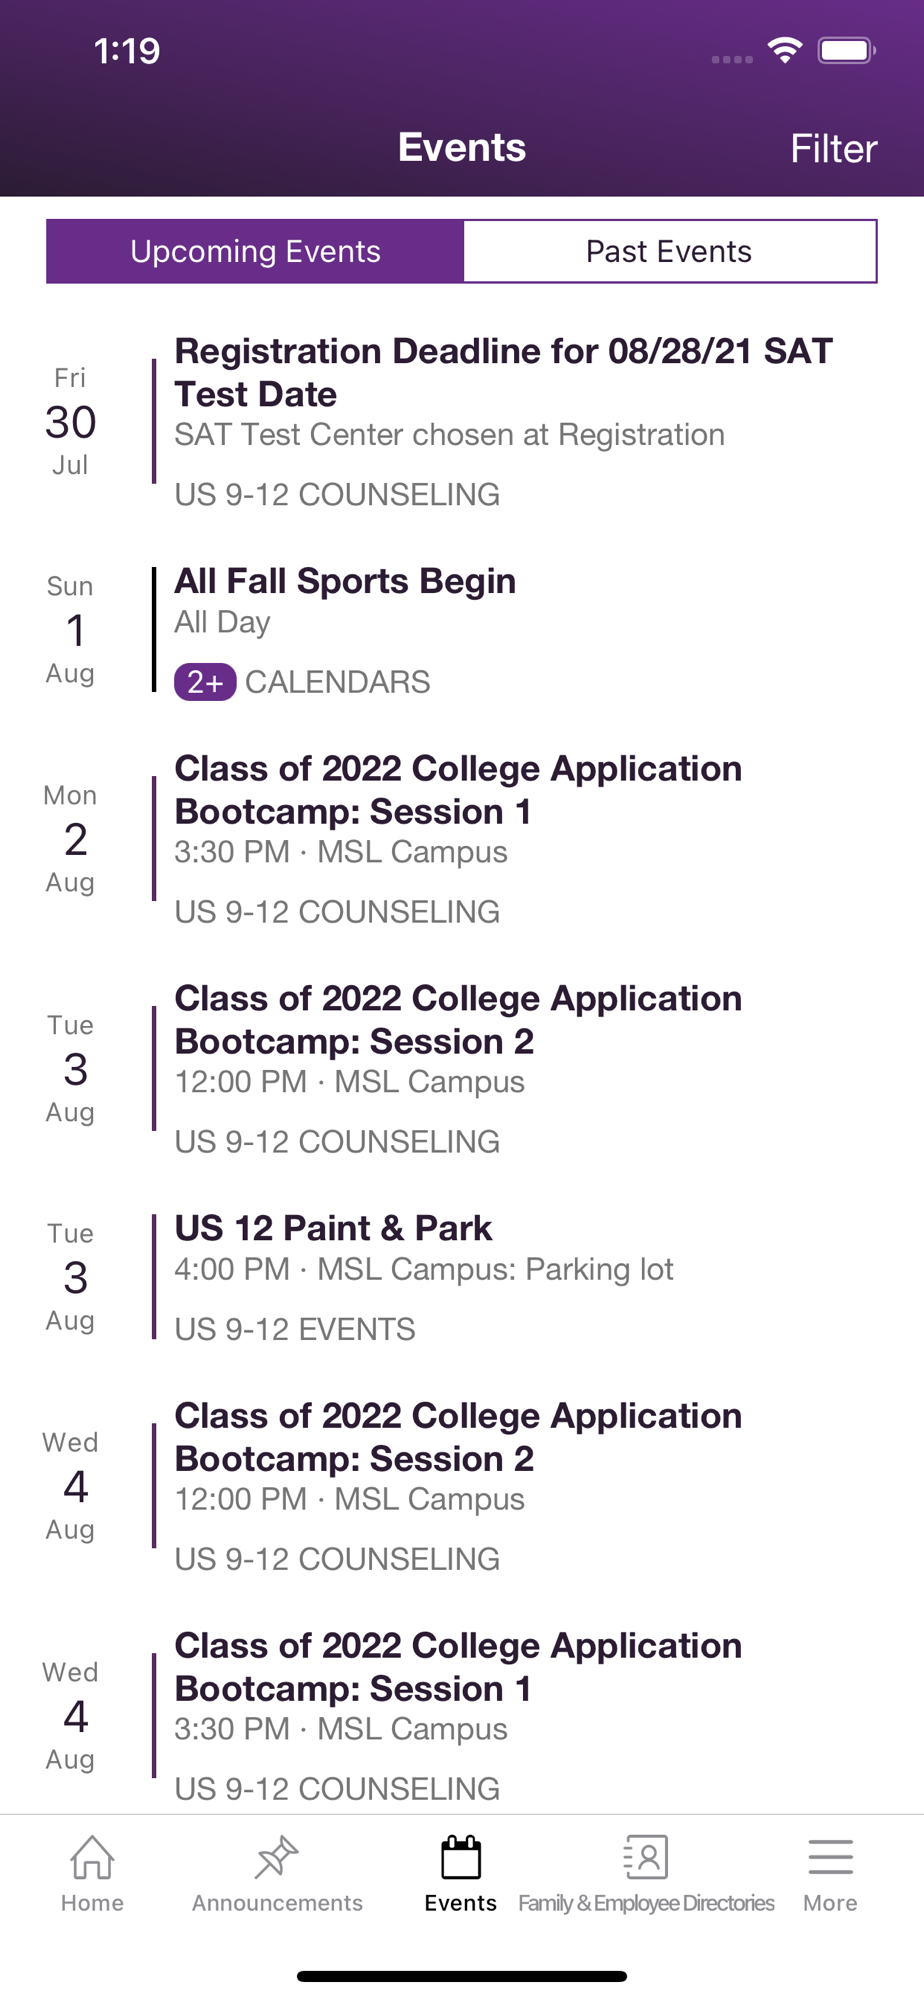The height and width of the screenshot is (2000, 924).
Task: Tap the 2+ calendars badge
Action: [205, 682]
